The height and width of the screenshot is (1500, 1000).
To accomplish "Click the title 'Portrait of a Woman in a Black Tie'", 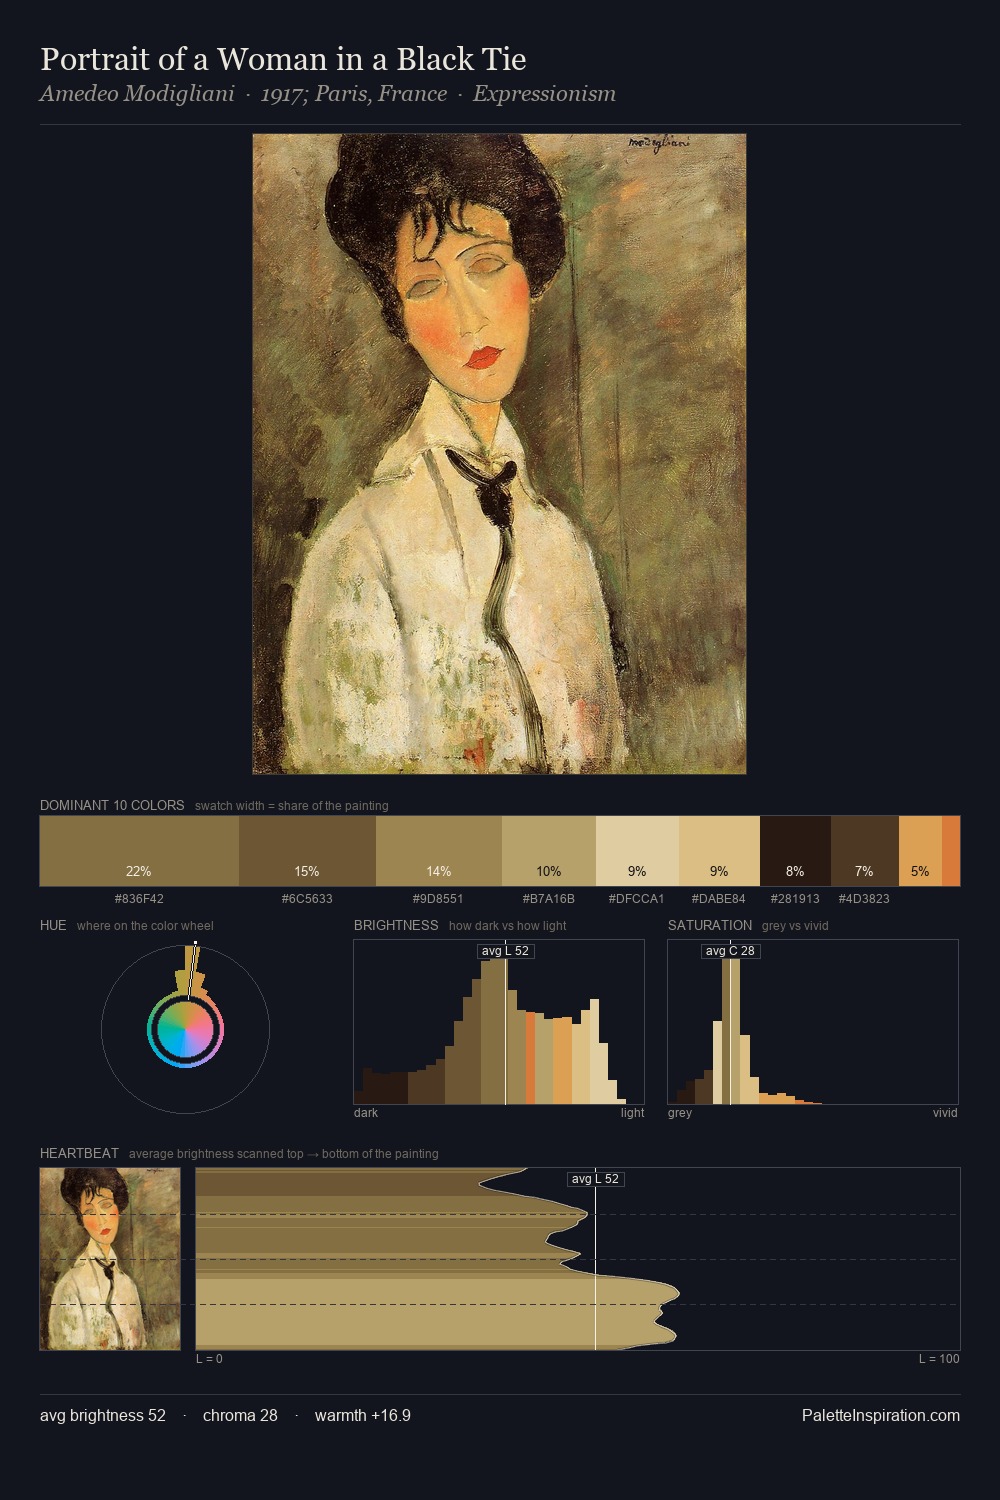I will pyautogui.click(x=283, y=59).
